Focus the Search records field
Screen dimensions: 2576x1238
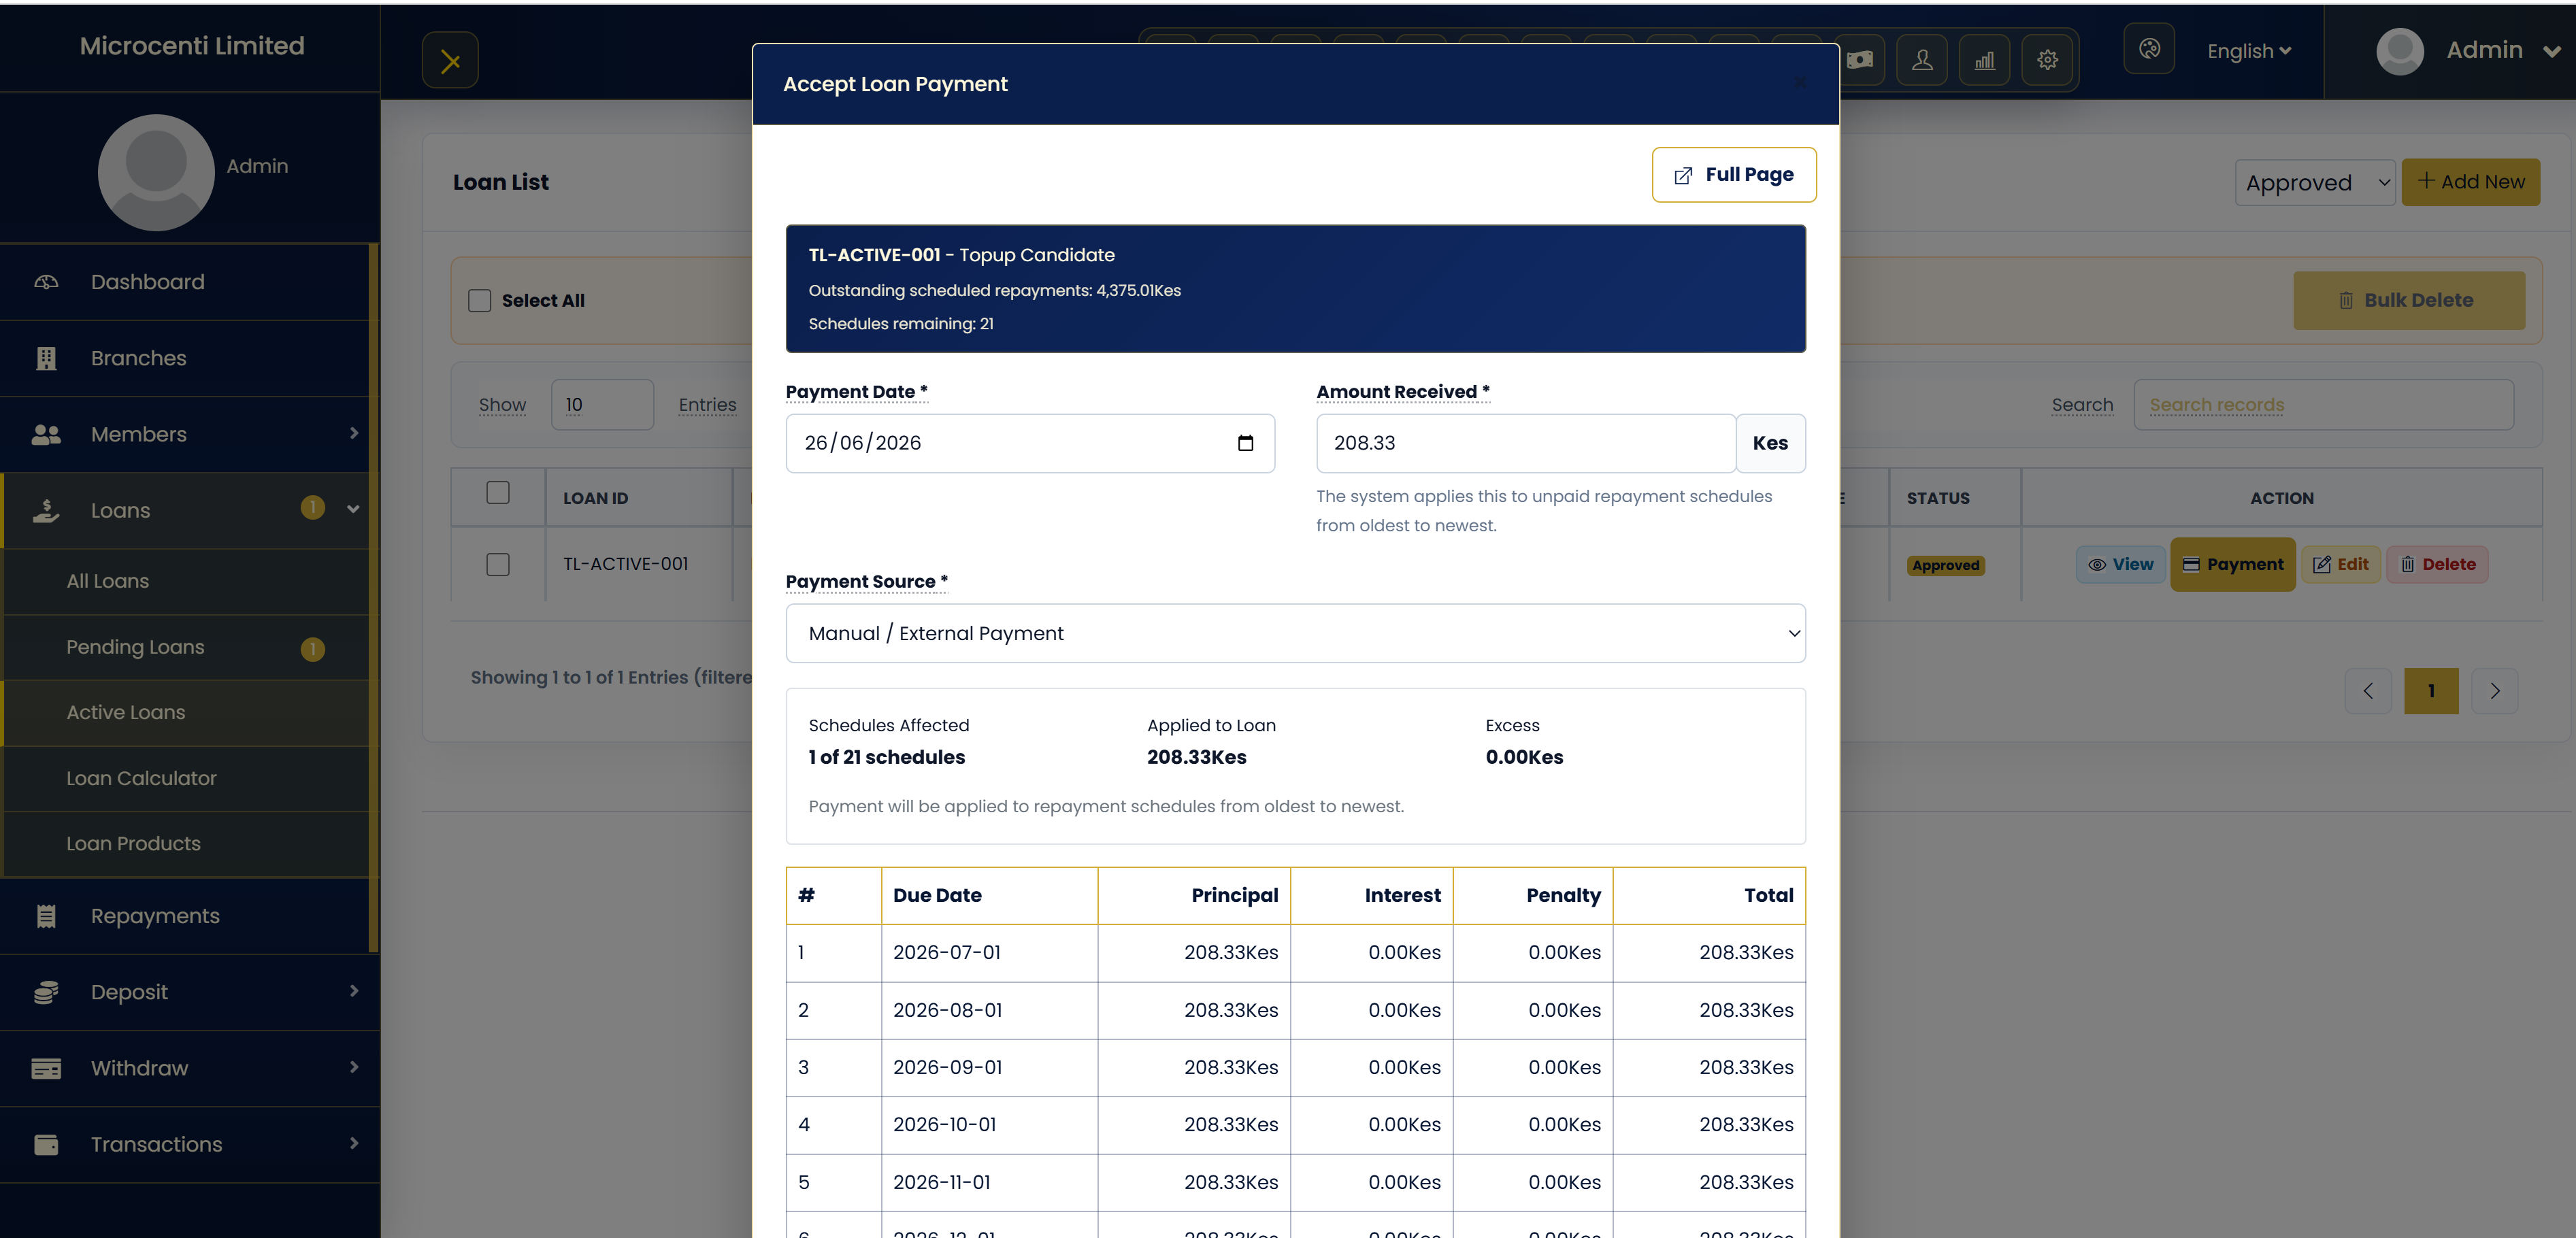[x=2323, y=405]
